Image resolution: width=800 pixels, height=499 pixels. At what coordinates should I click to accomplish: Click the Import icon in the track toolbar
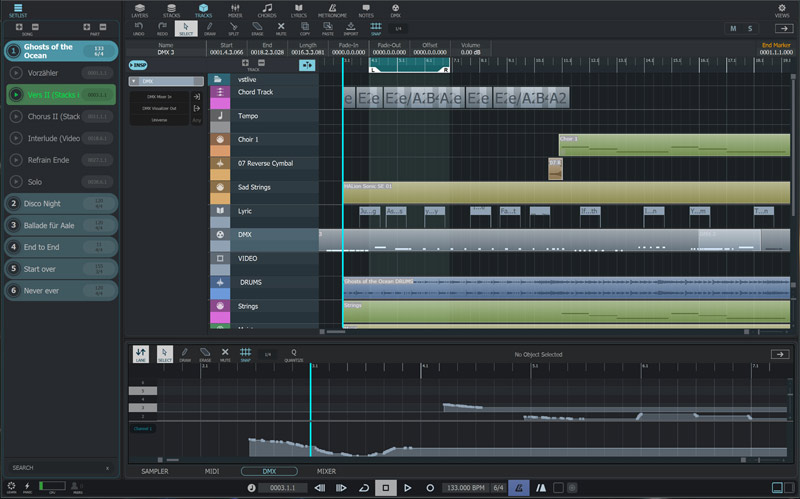tap(351, 29)
